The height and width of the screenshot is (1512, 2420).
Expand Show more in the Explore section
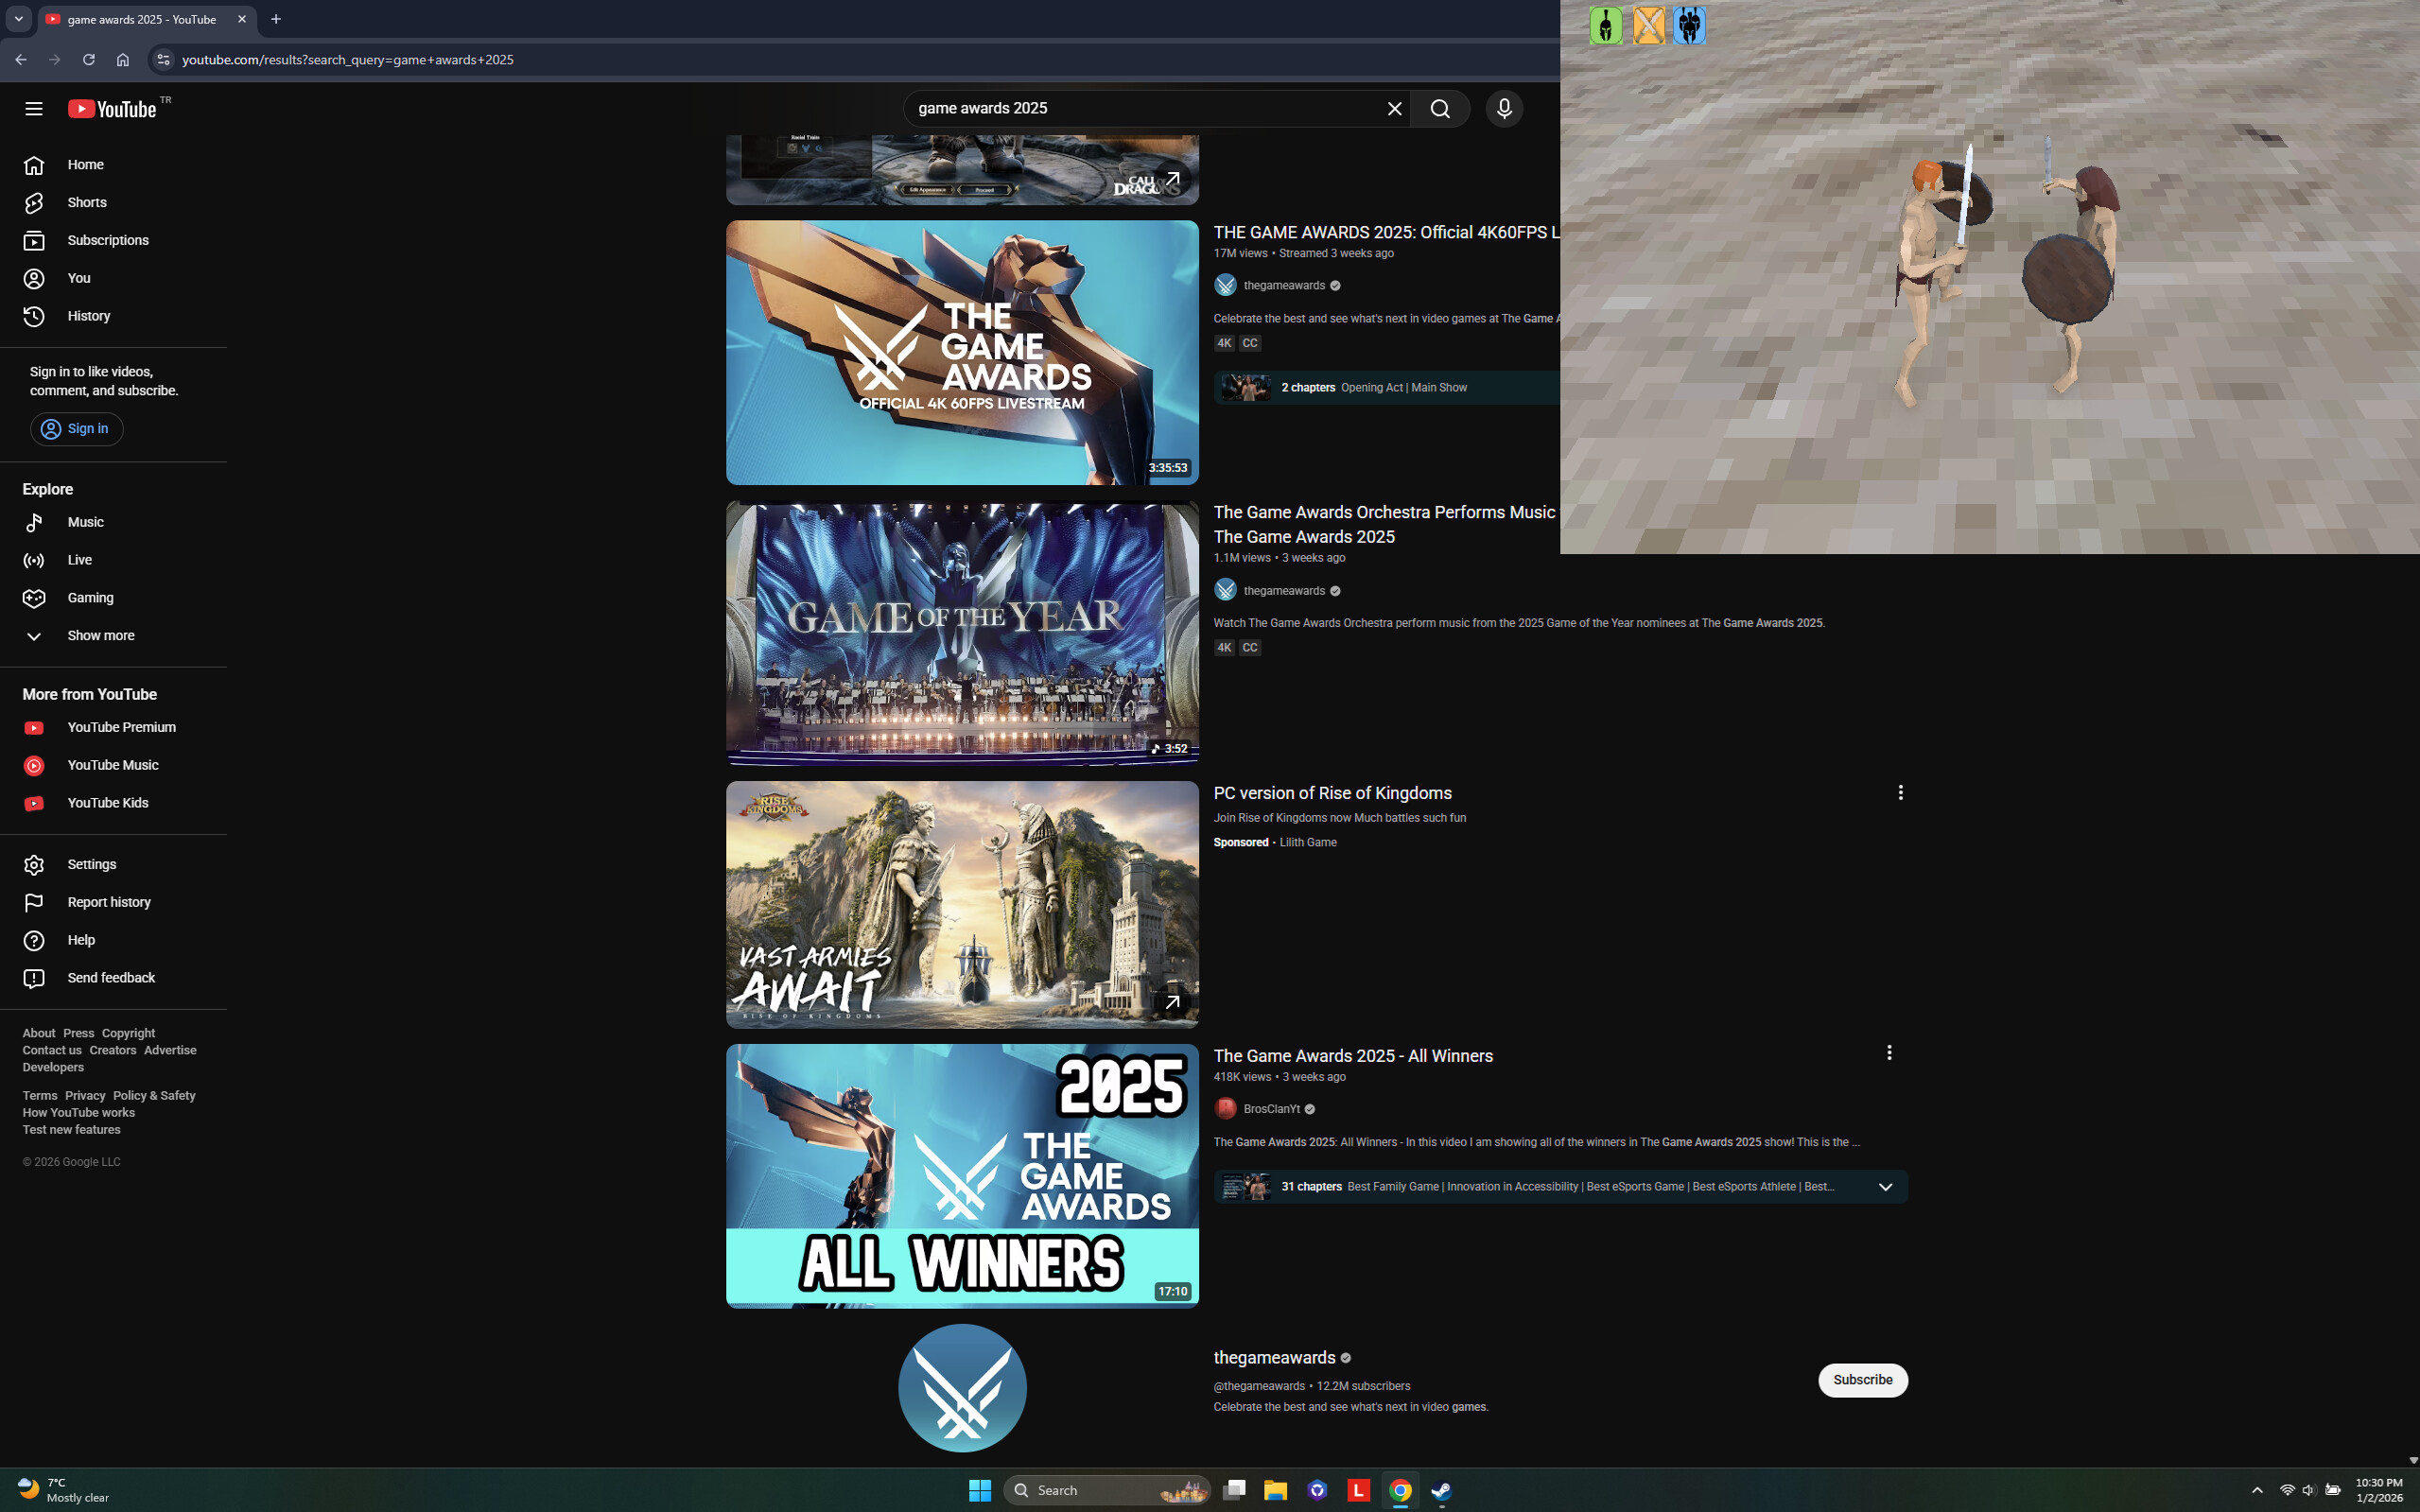tap(100, 635)
